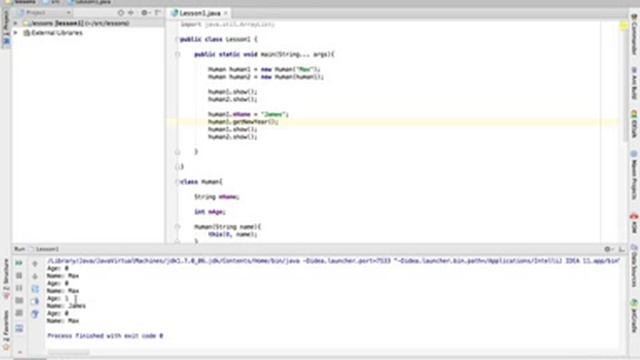Hide the Project panel with its hide icon
640x360 pixels.
point(157,13)
